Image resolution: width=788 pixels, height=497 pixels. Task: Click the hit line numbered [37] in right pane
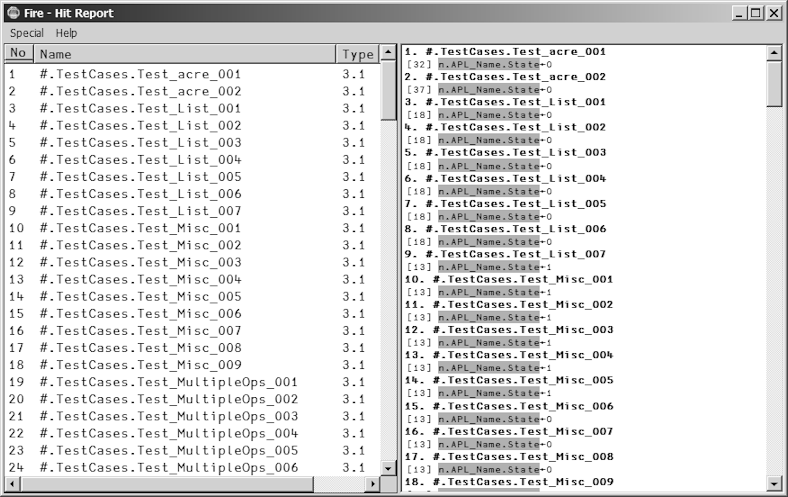point(479,90)
